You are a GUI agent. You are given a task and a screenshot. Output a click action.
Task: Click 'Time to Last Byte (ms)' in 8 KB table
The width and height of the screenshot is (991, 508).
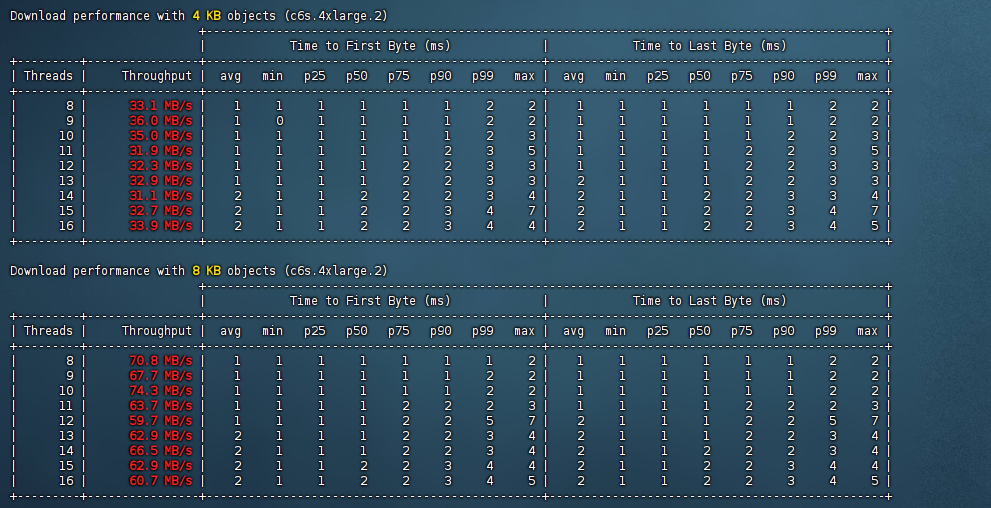click(710, 301)
